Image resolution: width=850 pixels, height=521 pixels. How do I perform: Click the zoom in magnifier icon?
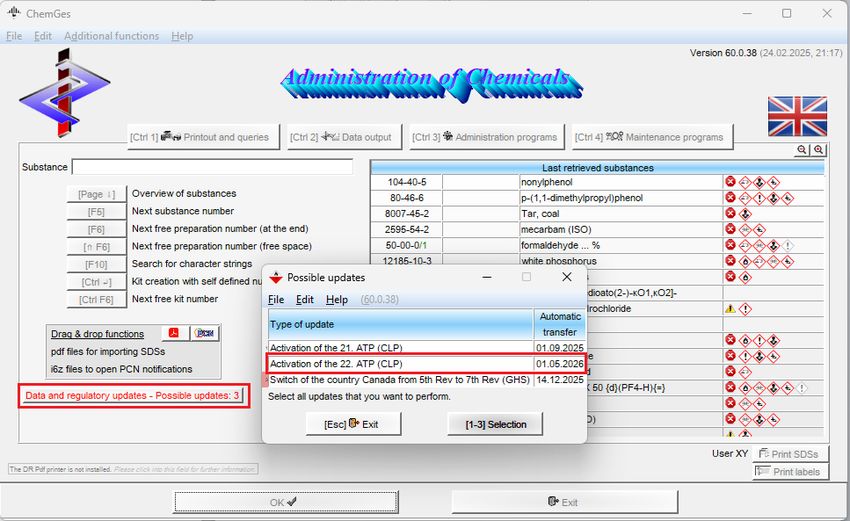point(818,150)
